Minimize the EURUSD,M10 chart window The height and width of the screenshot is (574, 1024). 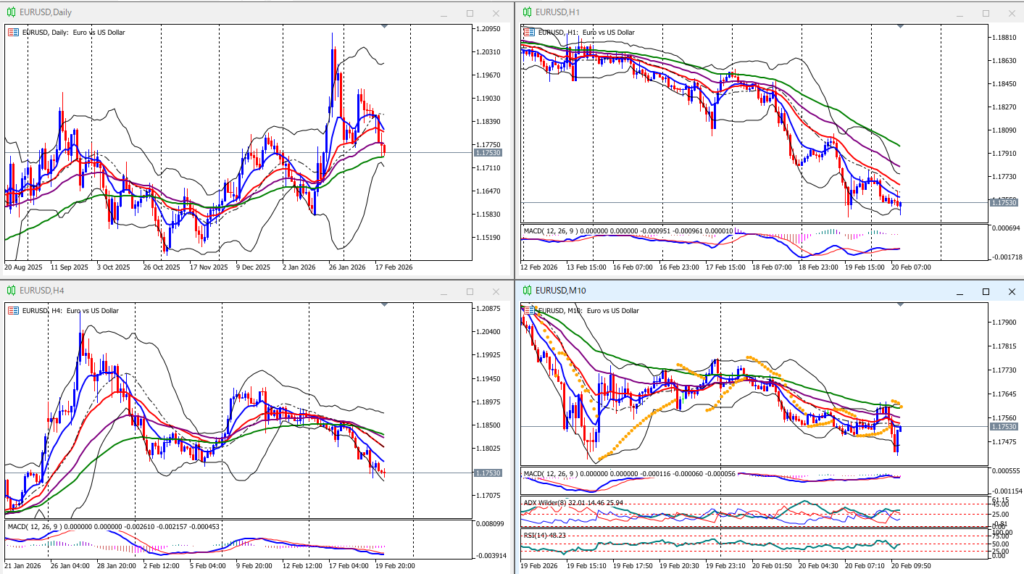point(961,291)
